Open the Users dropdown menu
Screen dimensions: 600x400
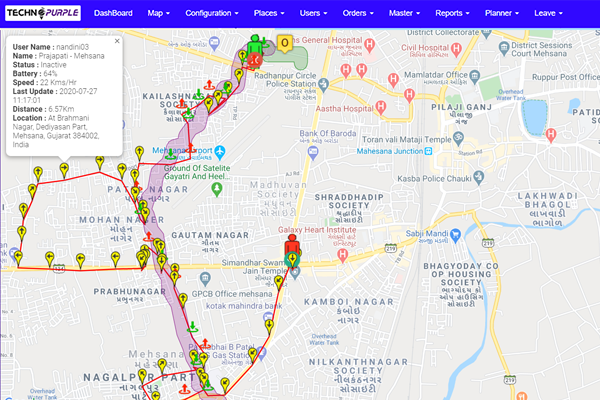[x=313, y=13]
